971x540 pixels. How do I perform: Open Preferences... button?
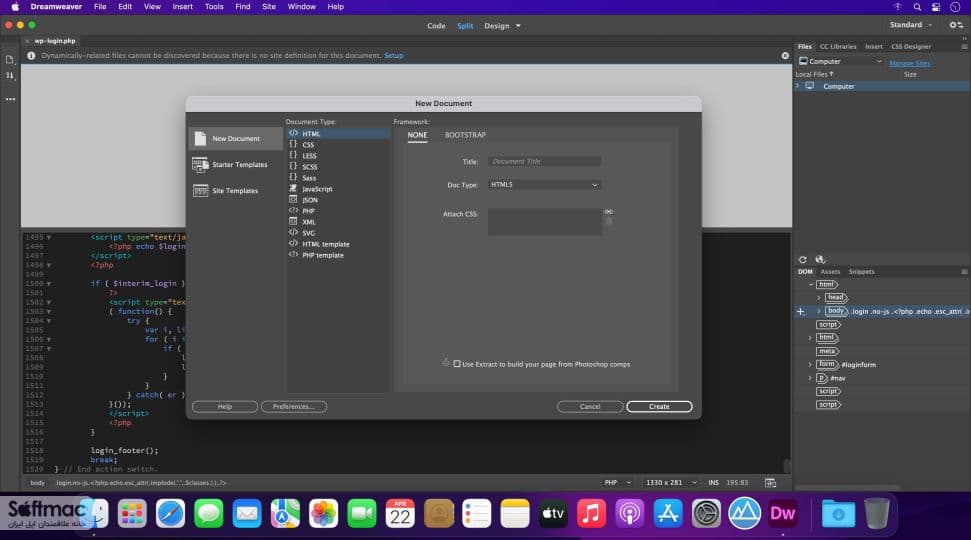294,407
